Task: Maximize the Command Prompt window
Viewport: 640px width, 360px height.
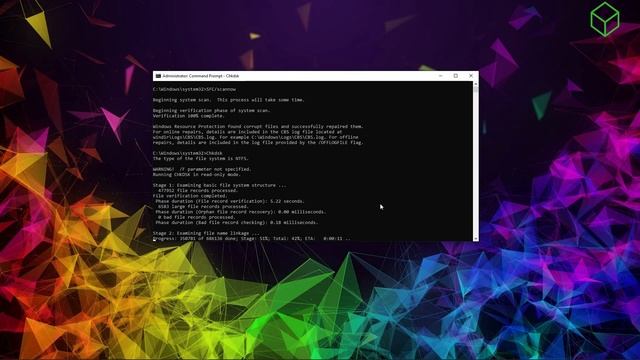Action: (x=456, y=76)
